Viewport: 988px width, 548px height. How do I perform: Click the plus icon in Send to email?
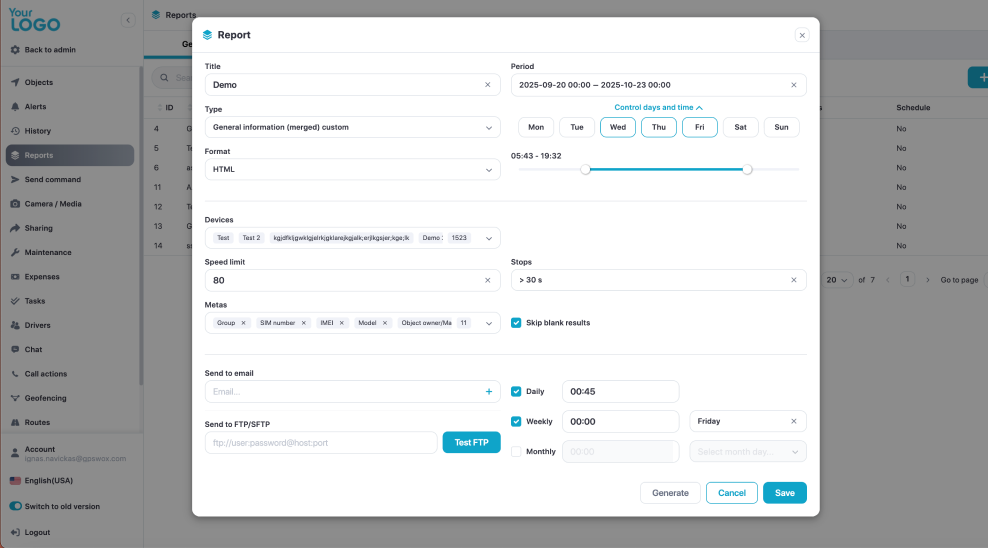pos(488,392)
